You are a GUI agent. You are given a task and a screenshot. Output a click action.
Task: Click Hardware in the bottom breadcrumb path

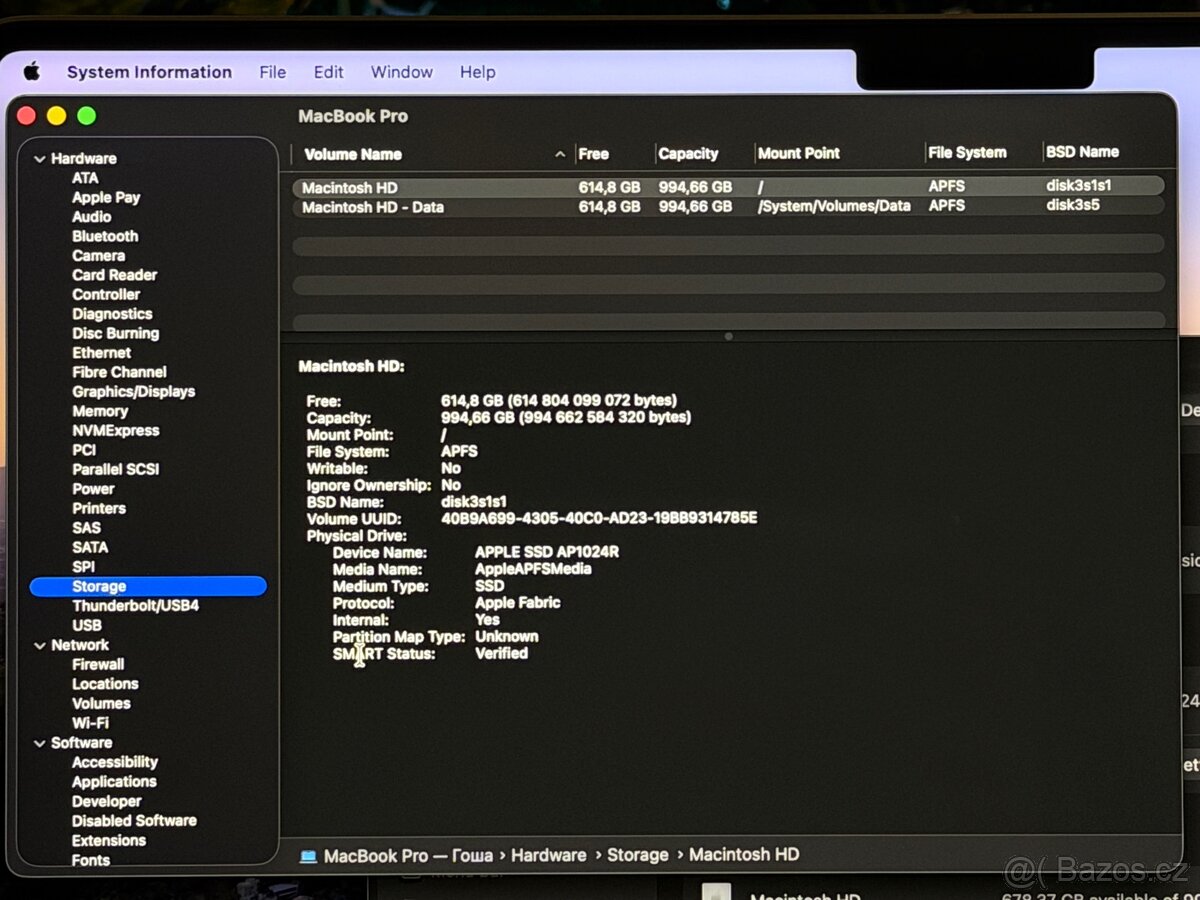point(549,855)
